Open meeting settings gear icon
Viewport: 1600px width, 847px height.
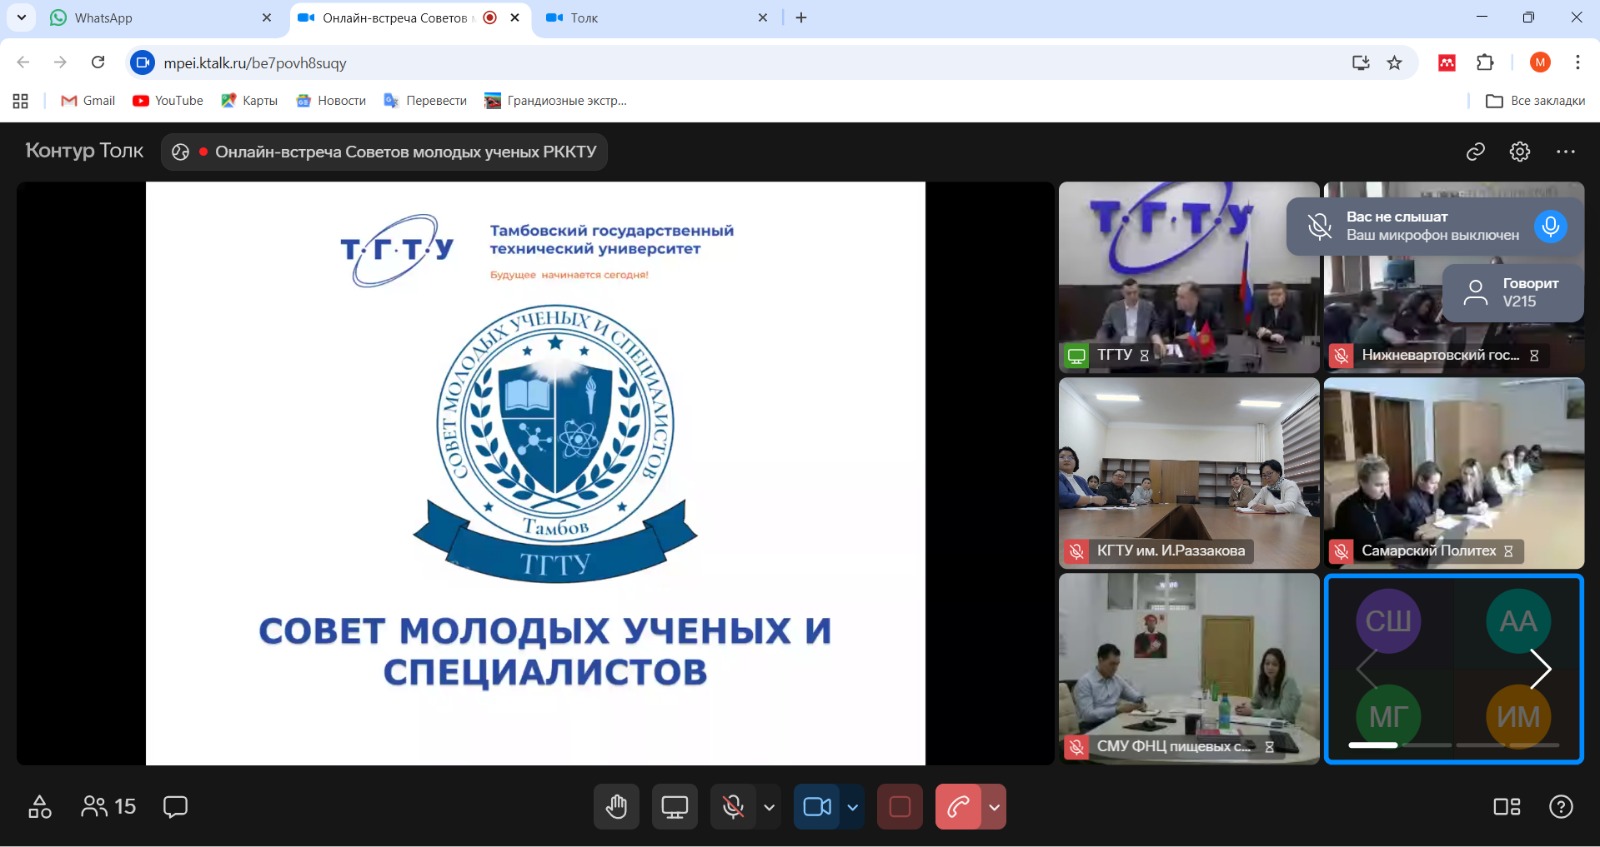1519,152
